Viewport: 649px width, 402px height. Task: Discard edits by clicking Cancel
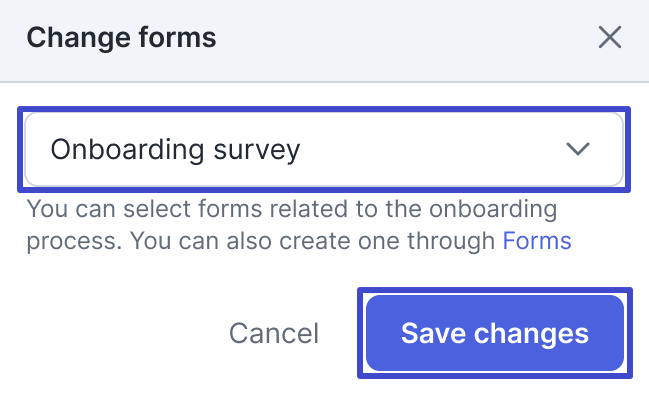tap(274, 334)
